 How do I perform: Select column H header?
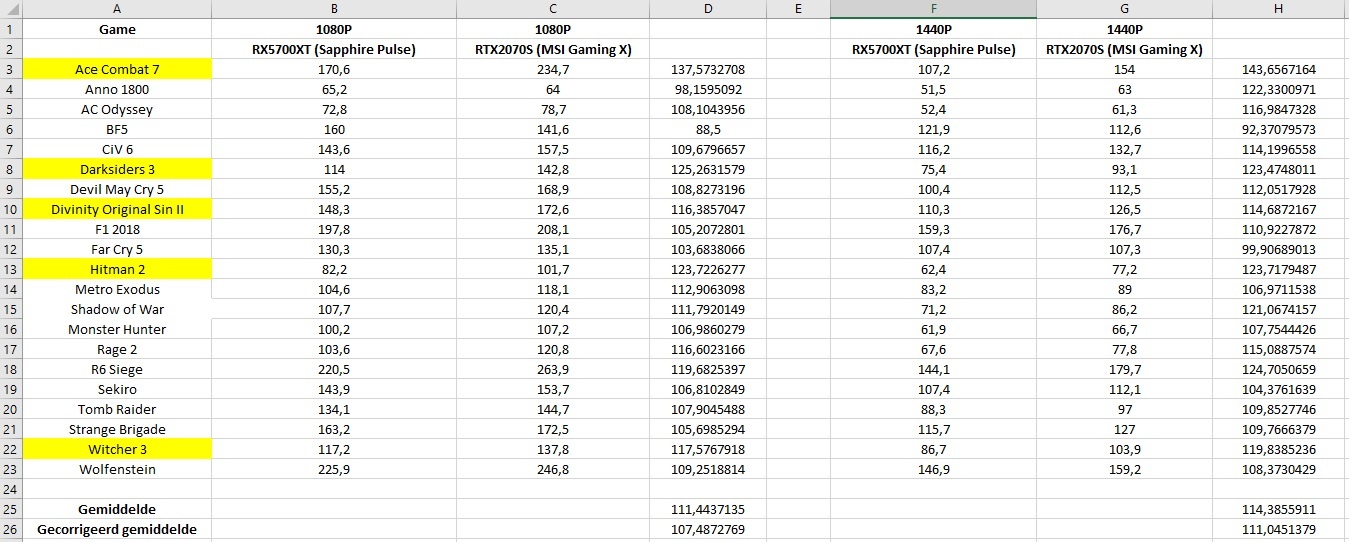point(1279,9)
